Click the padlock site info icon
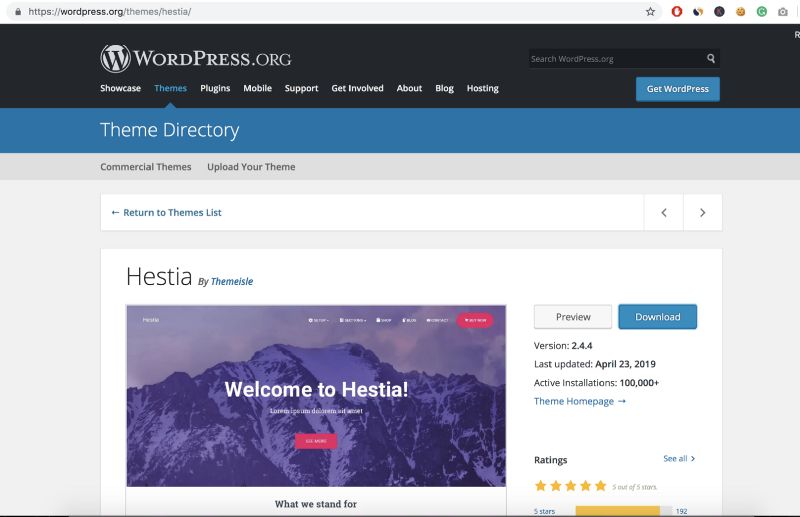800x517 pixels. pos(18,11)
